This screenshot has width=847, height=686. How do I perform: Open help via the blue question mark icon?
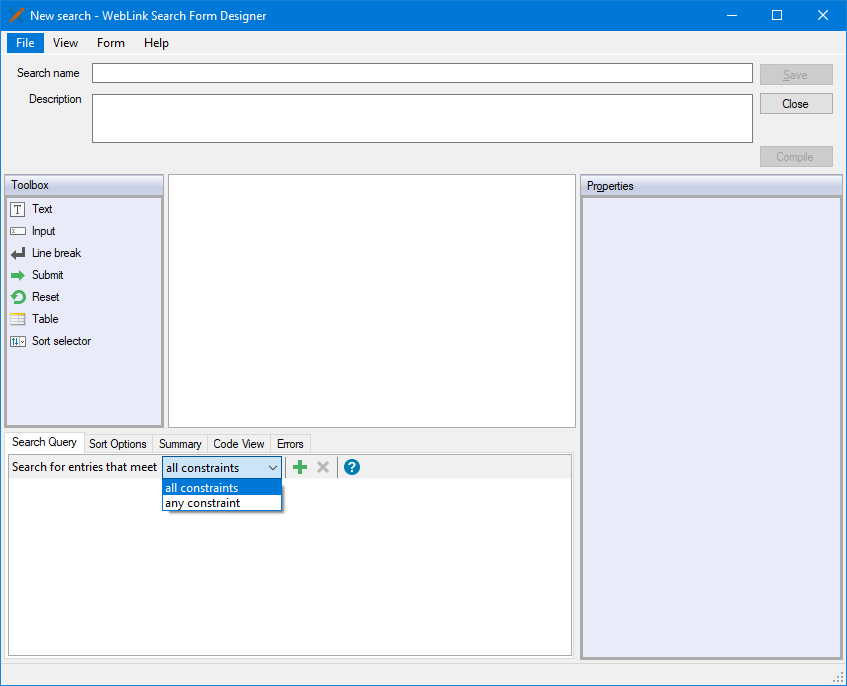pos(352,467)
